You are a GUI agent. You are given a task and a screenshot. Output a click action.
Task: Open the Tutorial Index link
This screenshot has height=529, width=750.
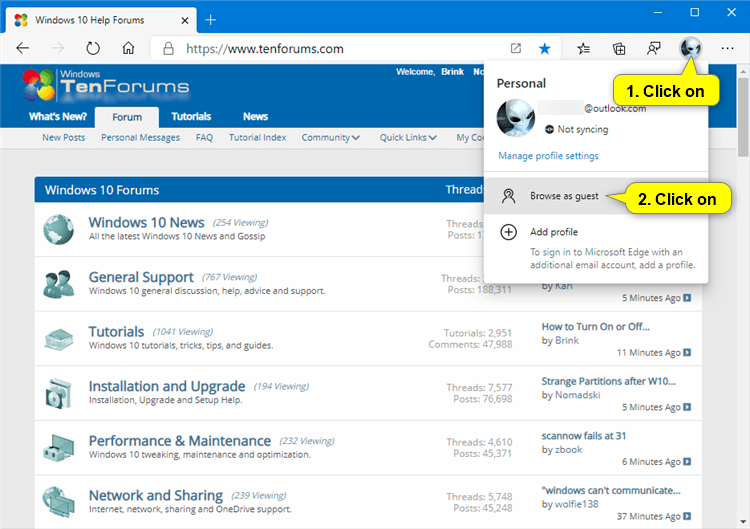click(x=257, y=138)
